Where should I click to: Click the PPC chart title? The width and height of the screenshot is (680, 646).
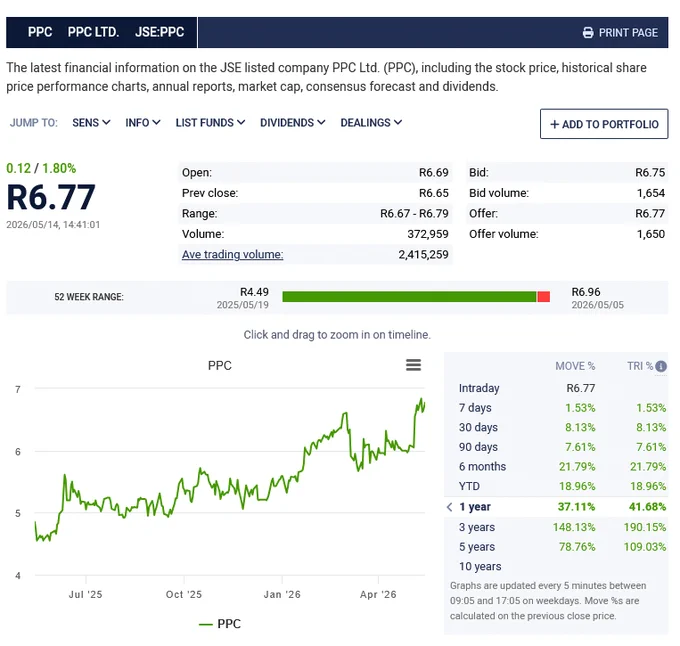pos(219,365)
